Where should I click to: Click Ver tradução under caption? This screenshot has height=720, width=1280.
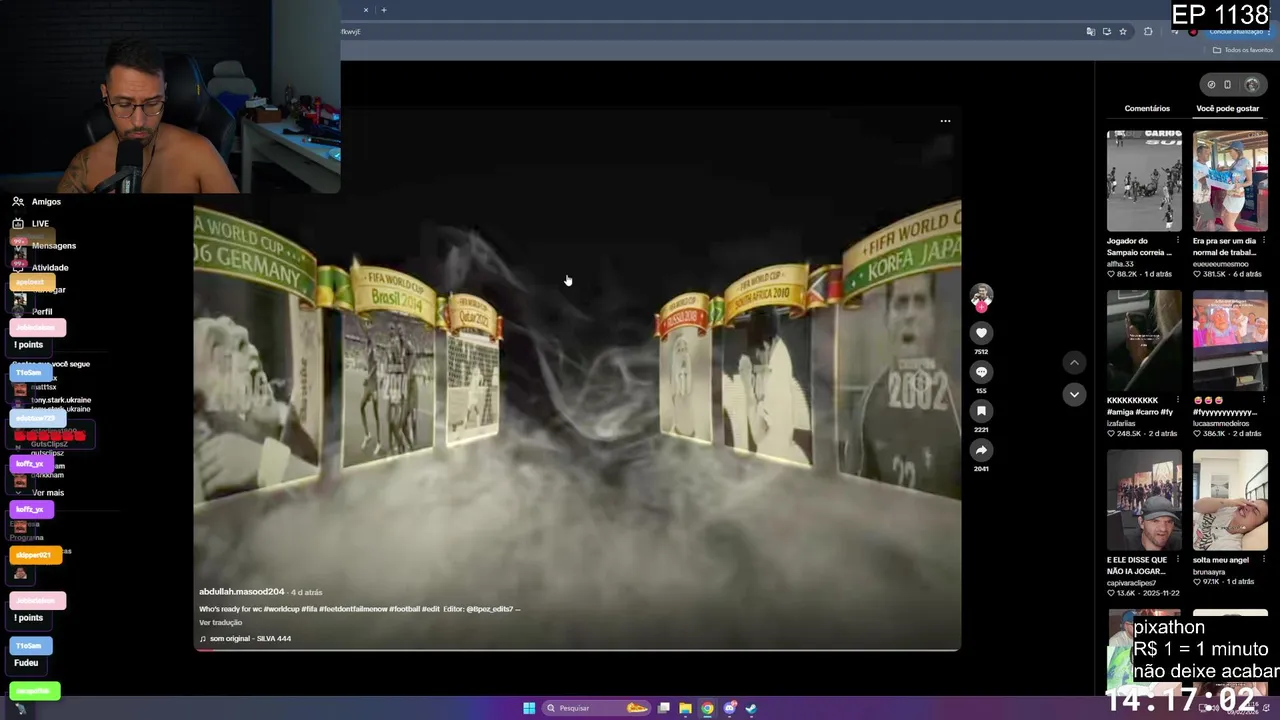(220, 623)
